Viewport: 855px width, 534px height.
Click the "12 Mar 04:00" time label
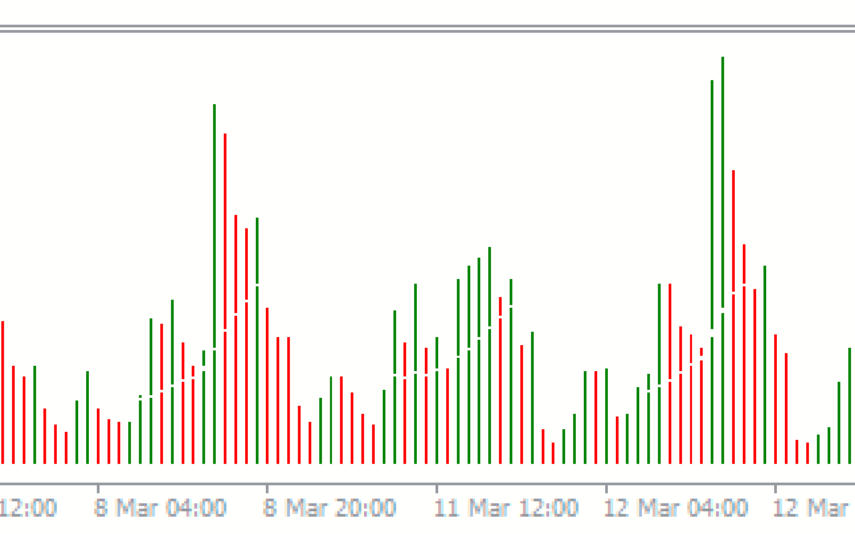tap(676, 508)
